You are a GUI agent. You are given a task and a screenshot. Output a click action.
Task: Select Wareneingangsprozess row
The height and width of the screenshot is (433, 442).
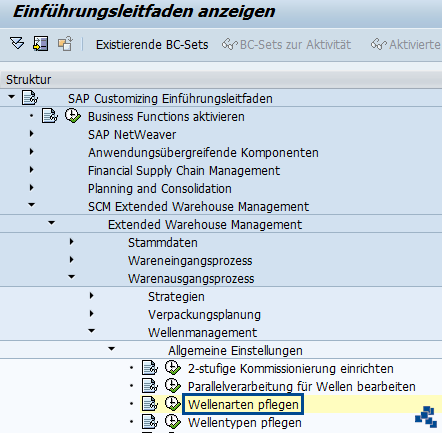click(x=190, y=261)
